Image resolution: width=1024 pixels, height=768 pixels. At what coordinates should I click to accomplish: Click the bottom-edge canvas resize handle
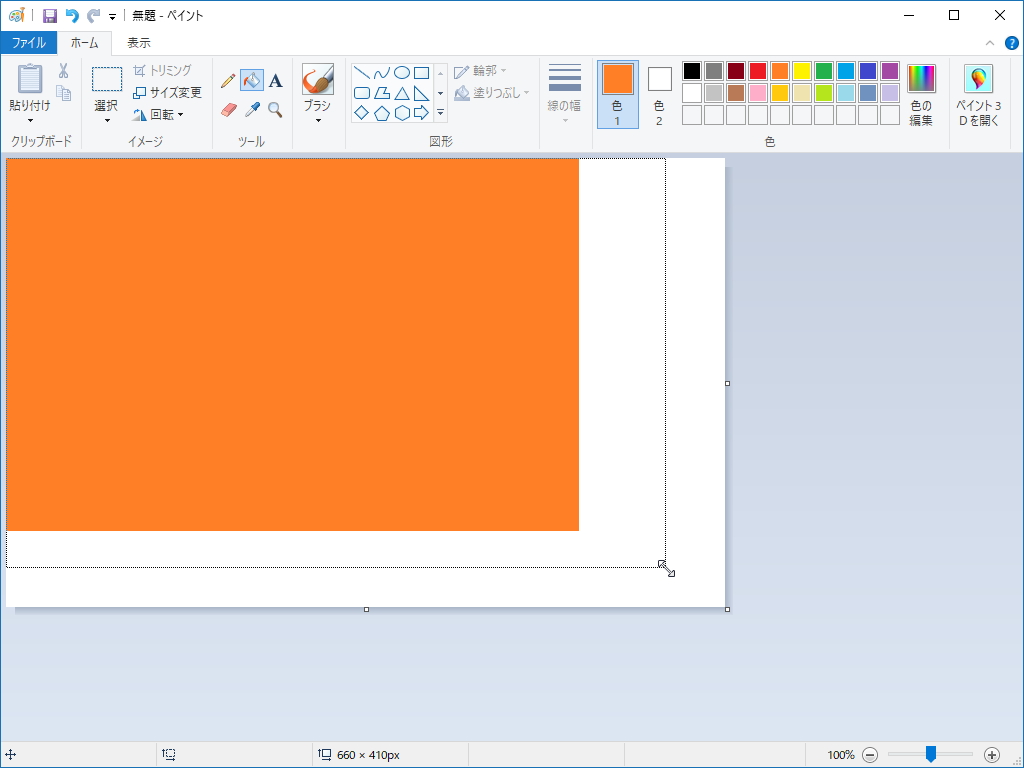pyautogui.click(x=366, y=609)
